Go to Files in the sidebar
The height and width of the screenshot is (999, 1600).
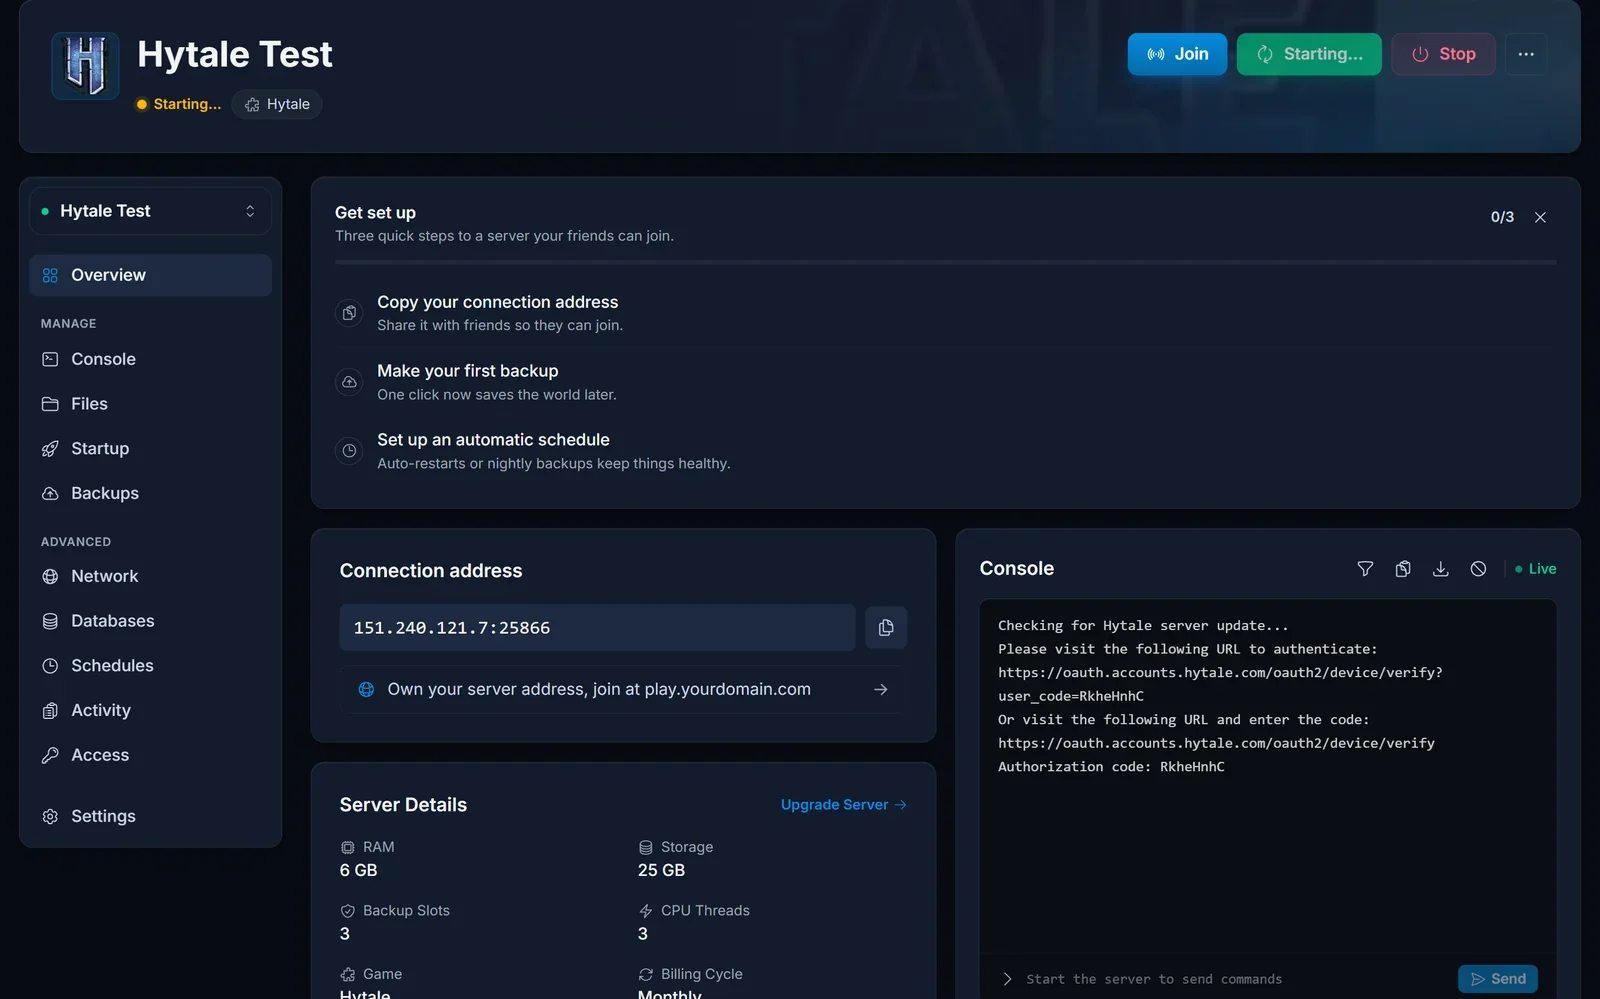[x=150, y=404]
